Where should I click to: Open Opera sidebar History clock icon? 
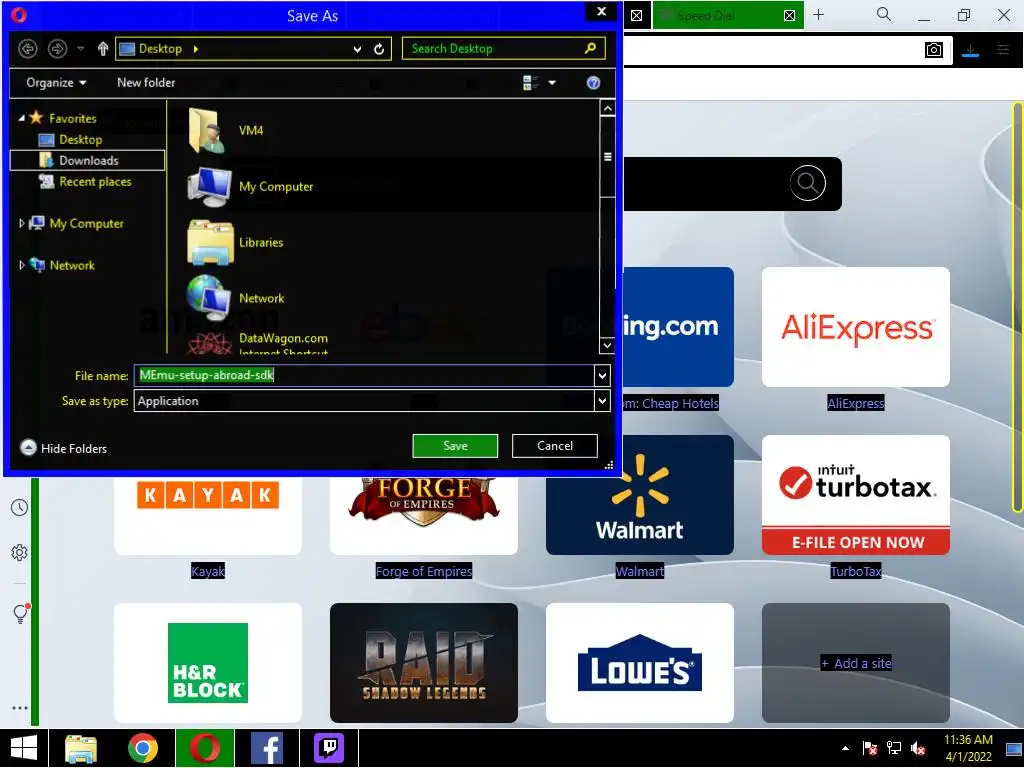coord(20,507)
